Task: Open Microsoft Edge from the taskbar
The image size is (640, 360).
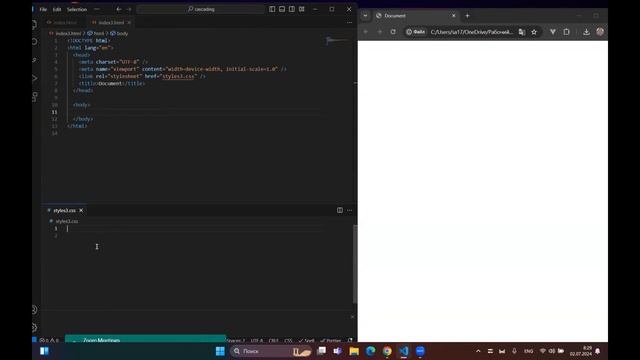Action: point(371,351)
